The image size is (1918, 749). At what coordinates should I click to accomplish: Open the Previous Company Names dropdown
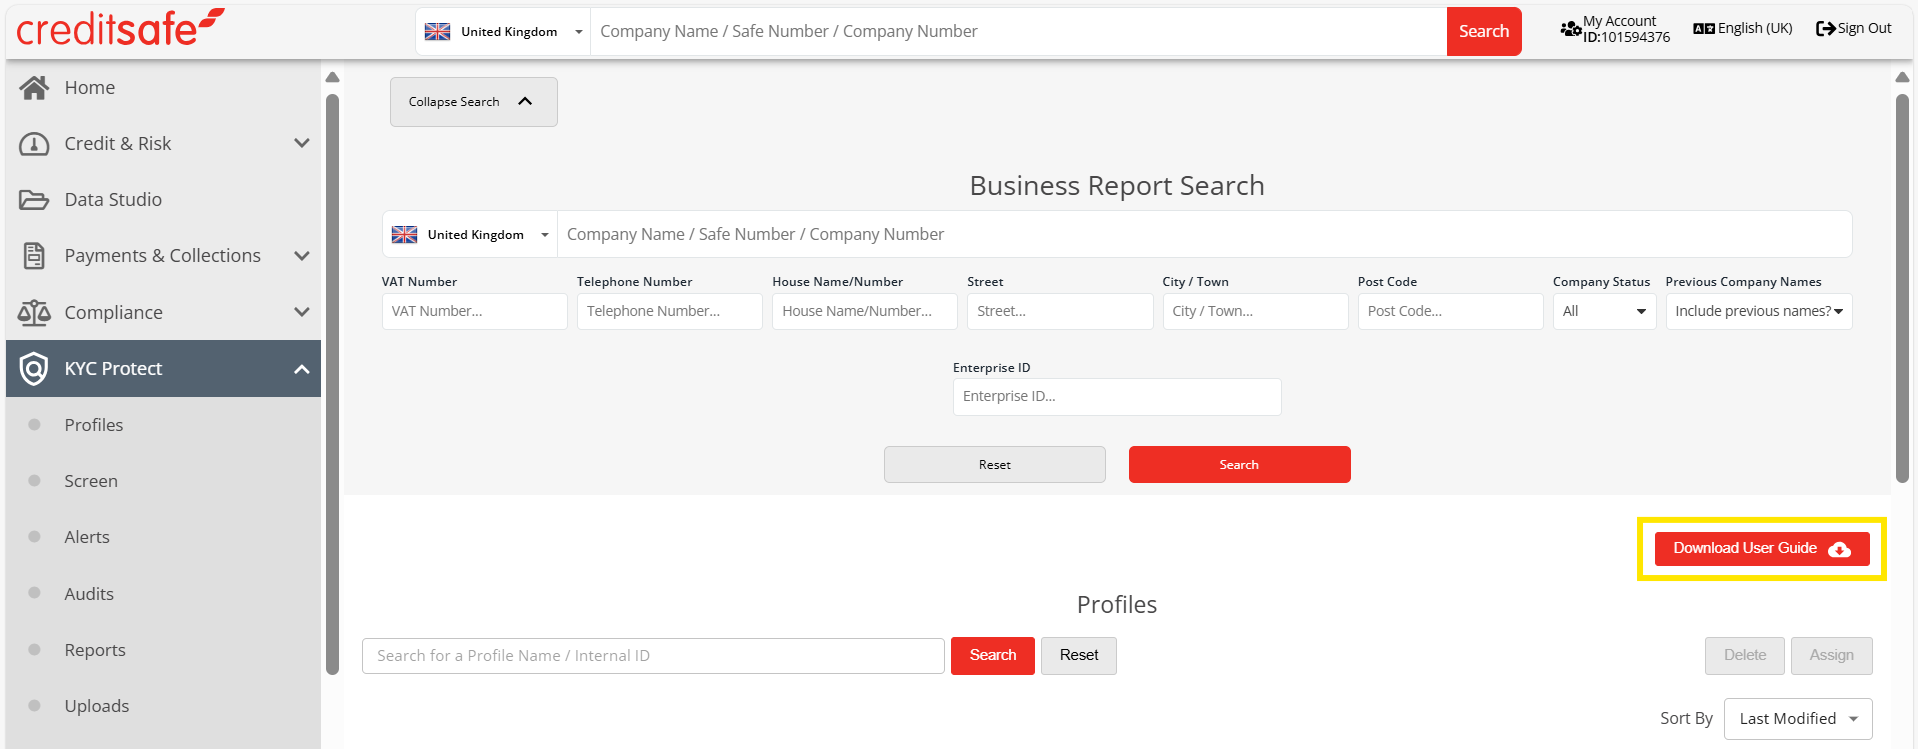pyautogui.click(x=1759, y=312)
